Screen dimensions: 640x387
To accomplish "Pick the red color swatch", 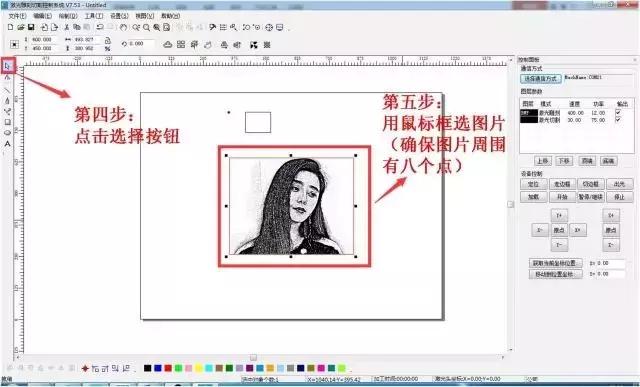I will click(x=168, y=368).
